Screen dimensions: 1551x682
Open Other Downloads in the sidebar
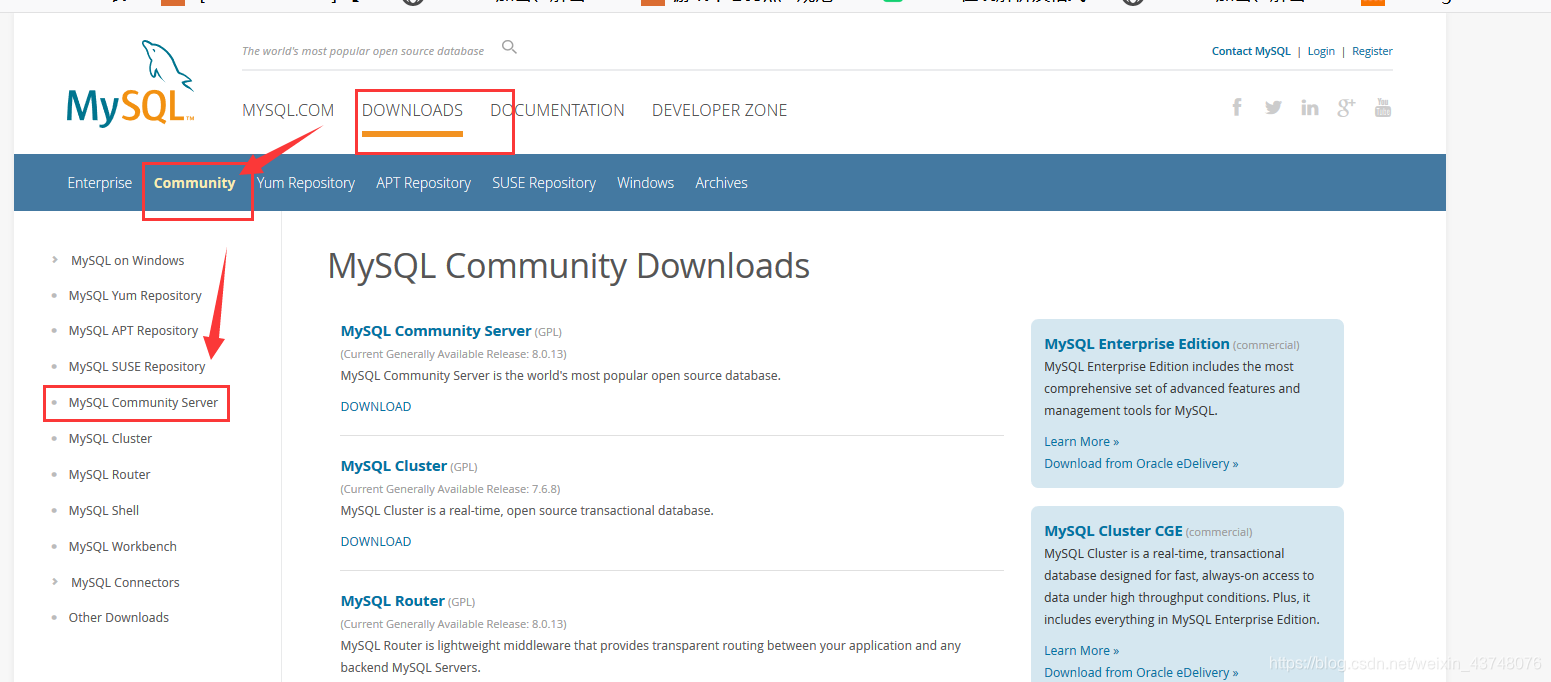tap(118, 617)
